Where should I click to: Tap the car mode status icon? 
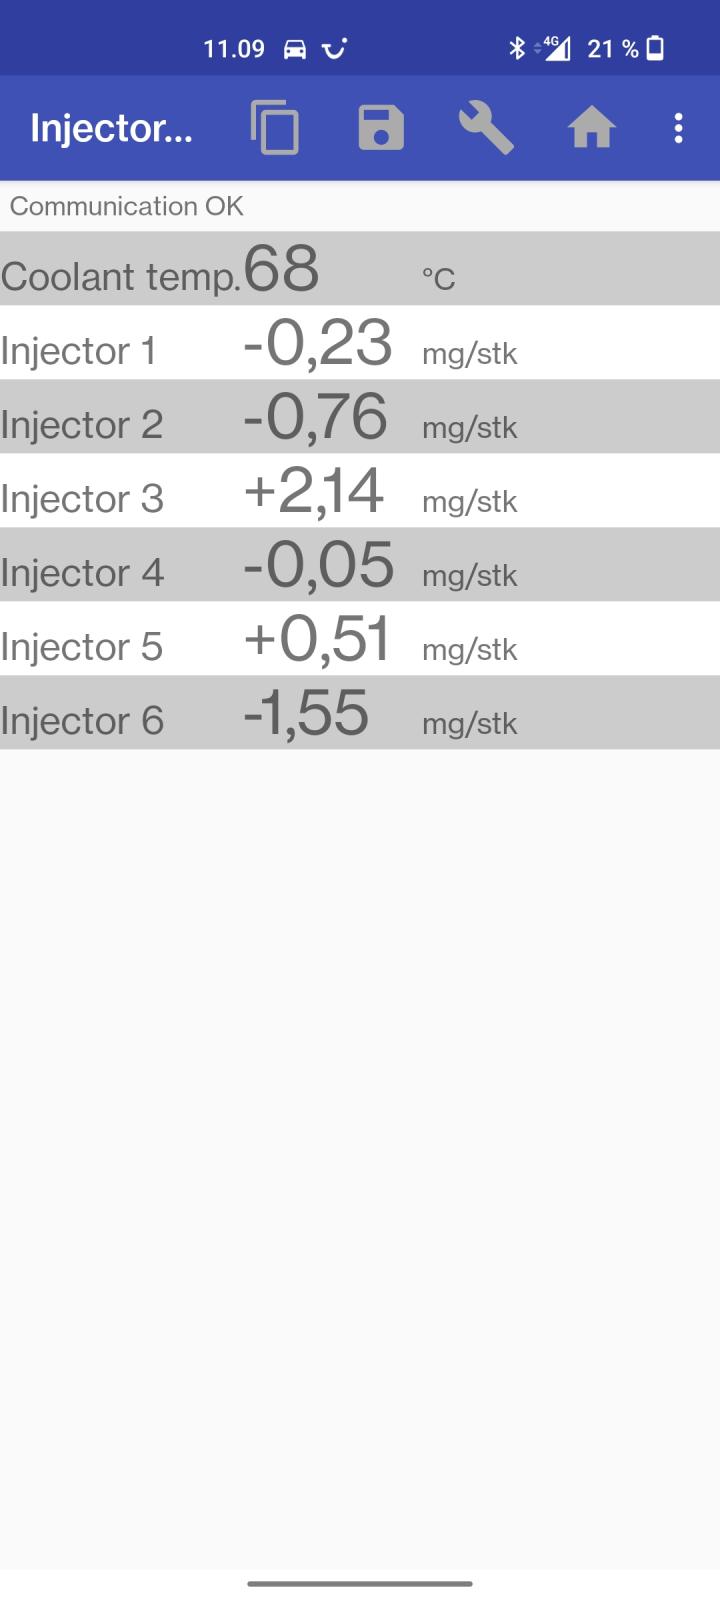(295, 49)
